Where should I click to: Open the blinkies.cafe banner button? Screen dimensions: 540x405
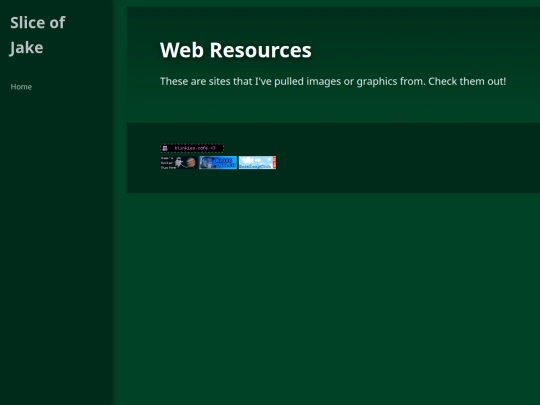192,148
